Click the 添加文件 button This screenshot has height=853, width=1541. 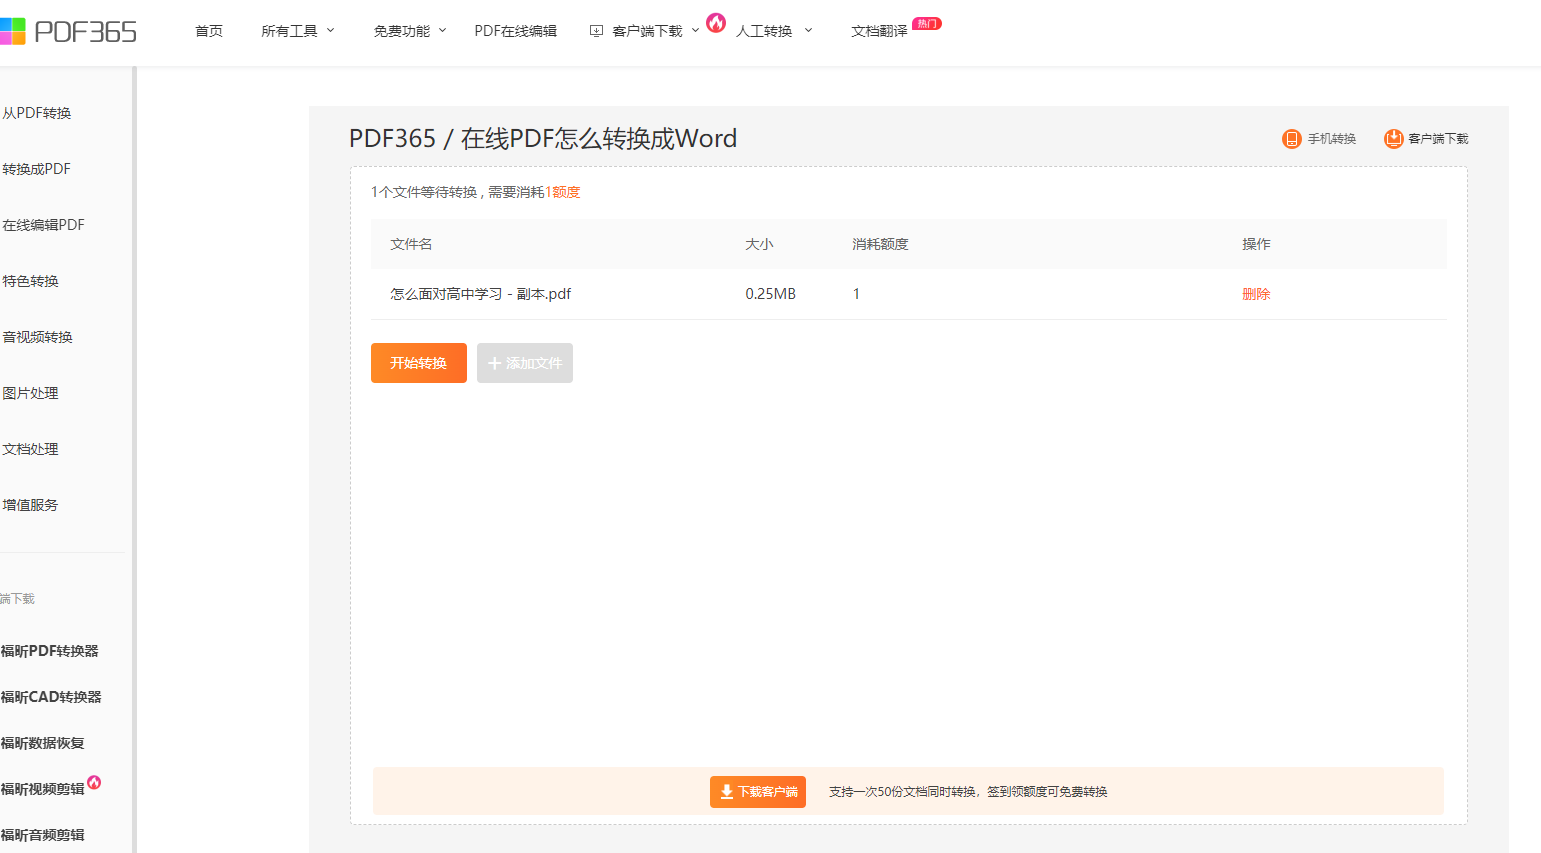tap(525, 363)
